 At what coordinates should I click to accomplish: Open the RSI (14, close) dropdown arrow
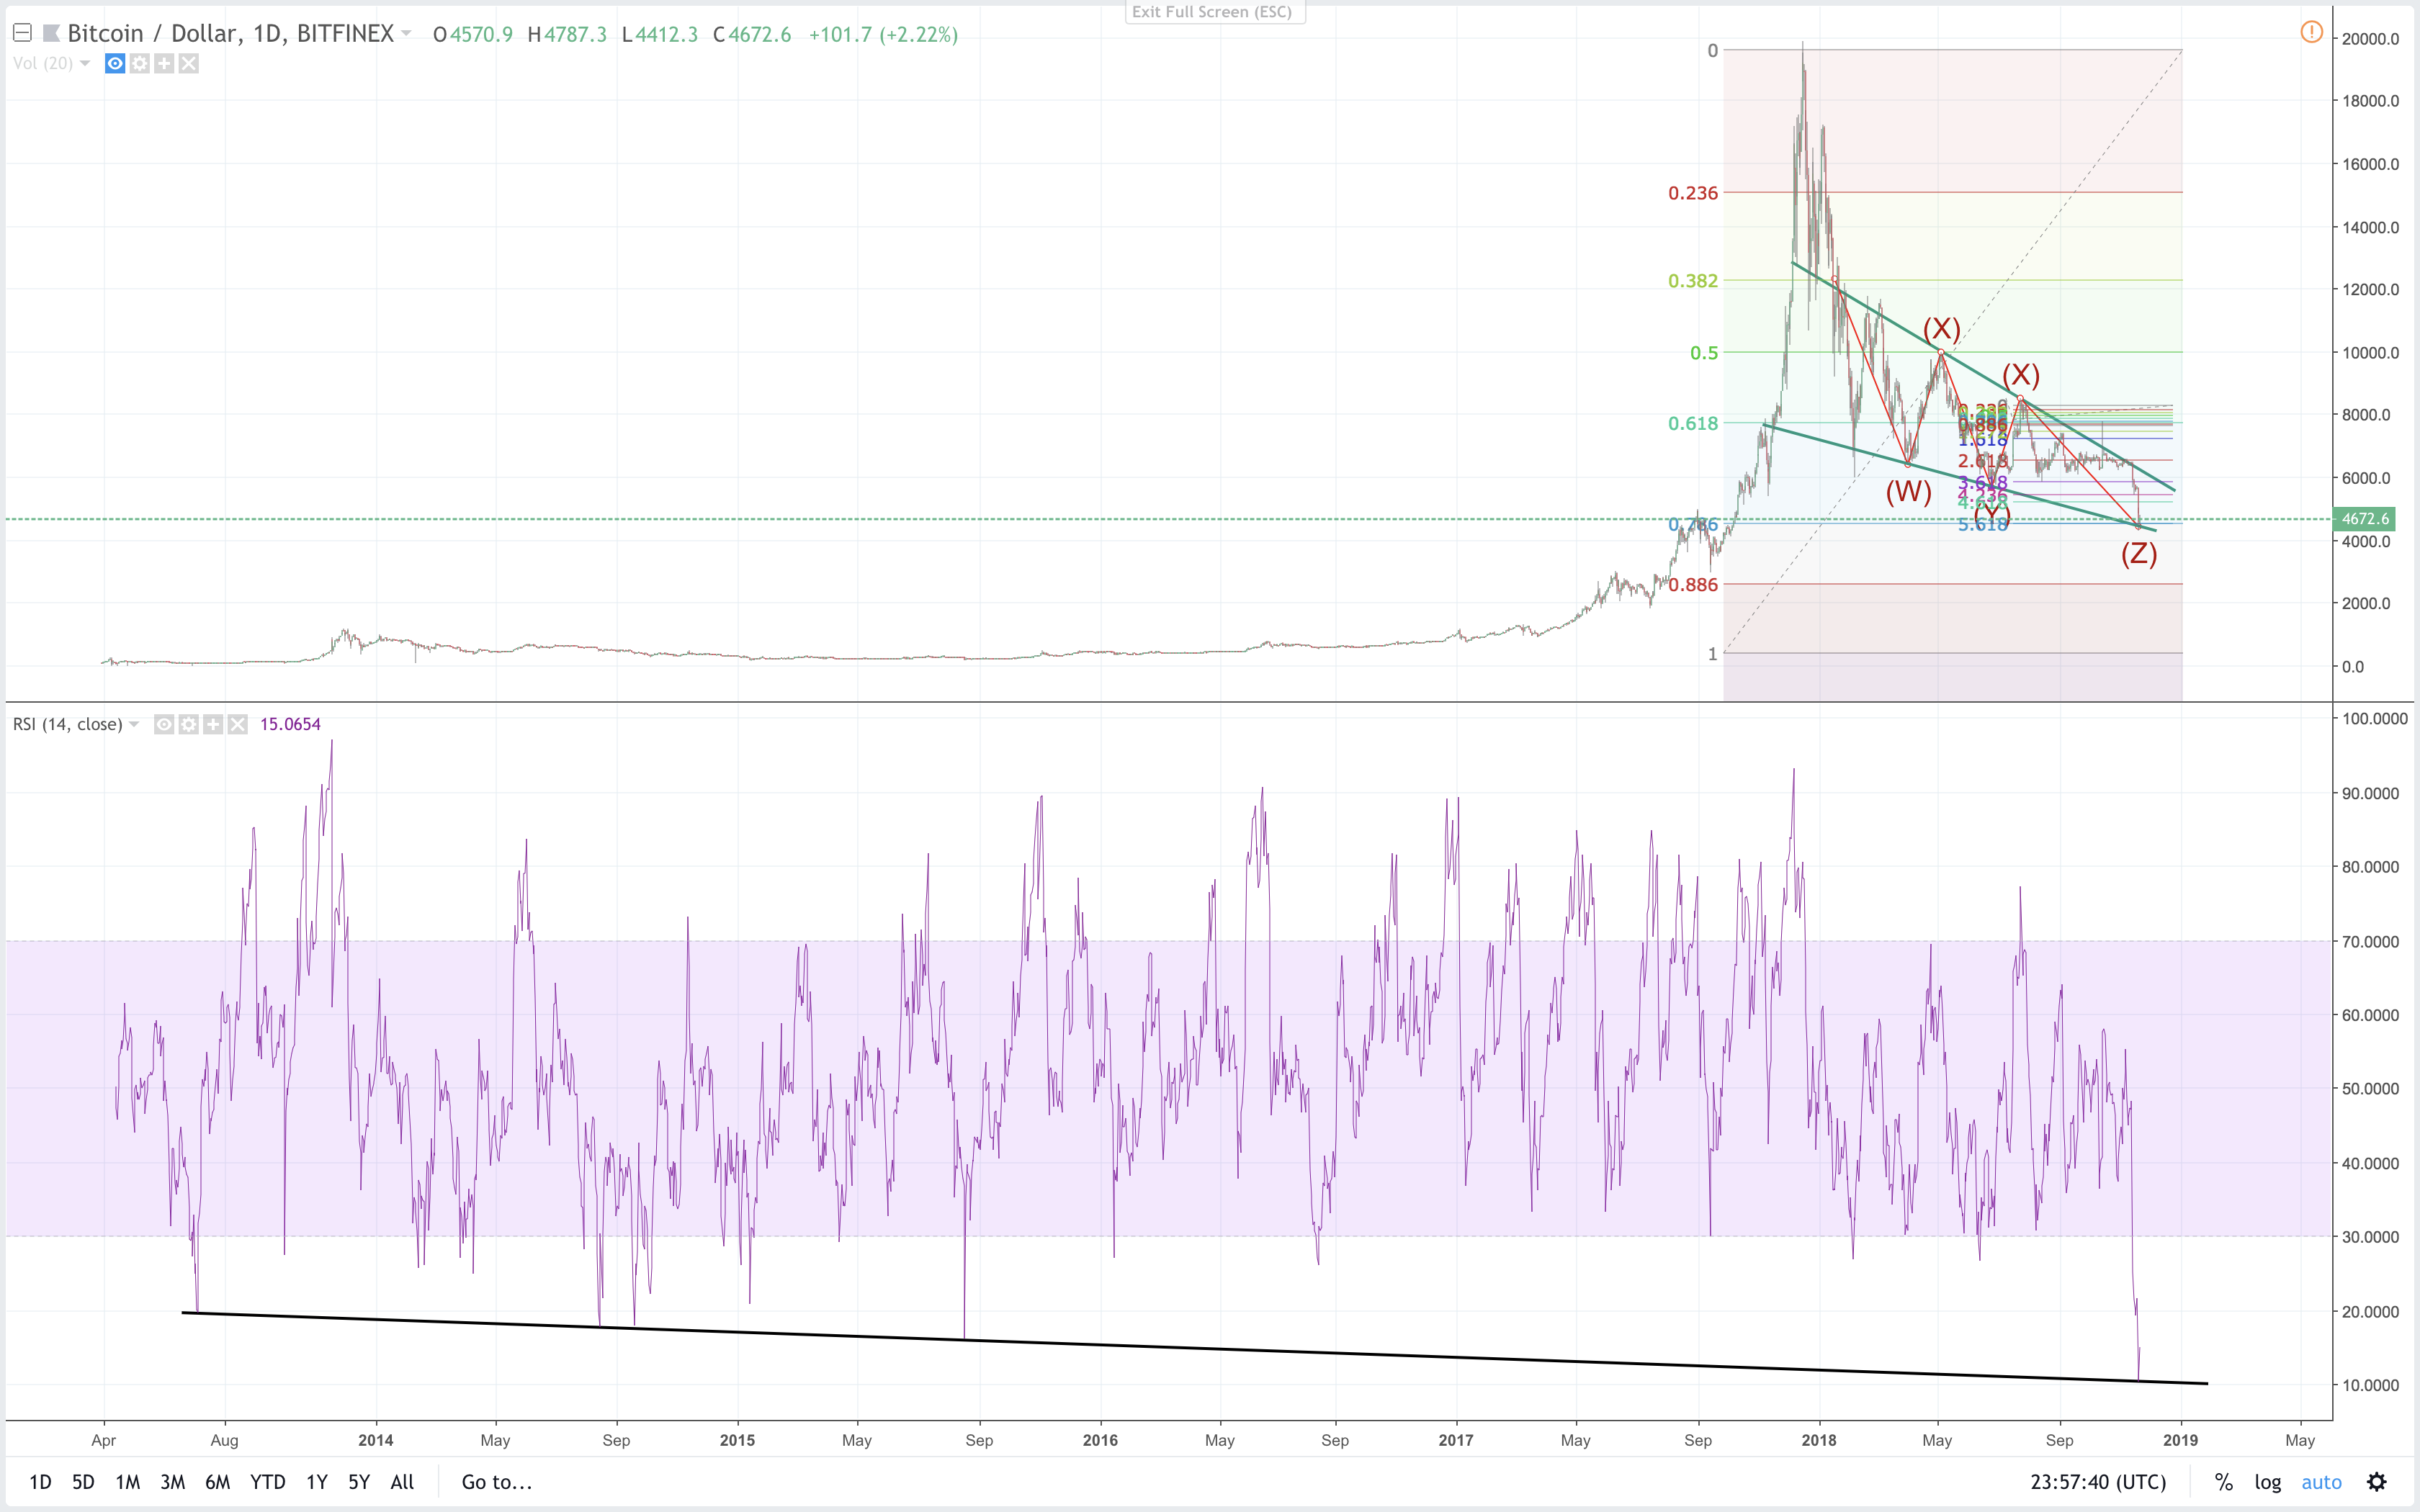[x=134, y=724]
